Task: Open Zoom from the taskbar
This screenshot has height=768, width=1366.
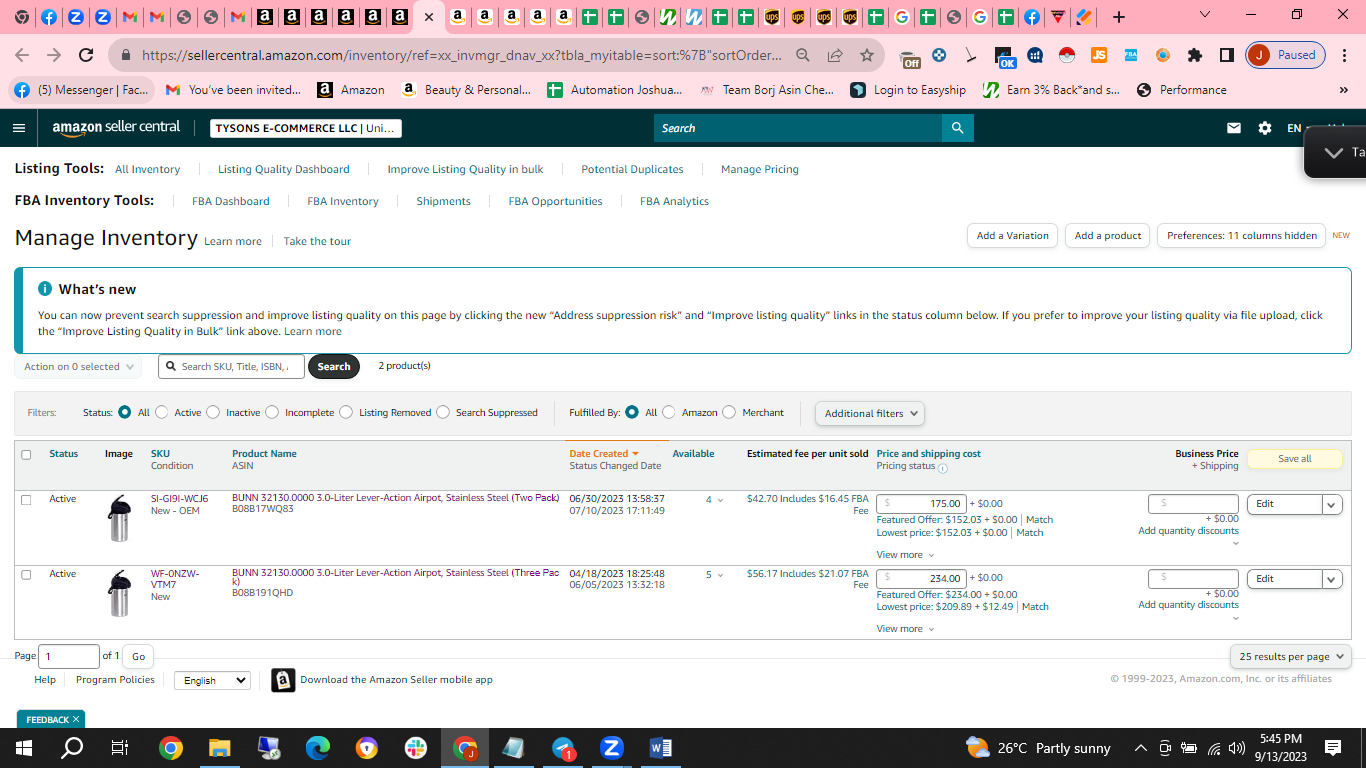Action: coord(612,748)
